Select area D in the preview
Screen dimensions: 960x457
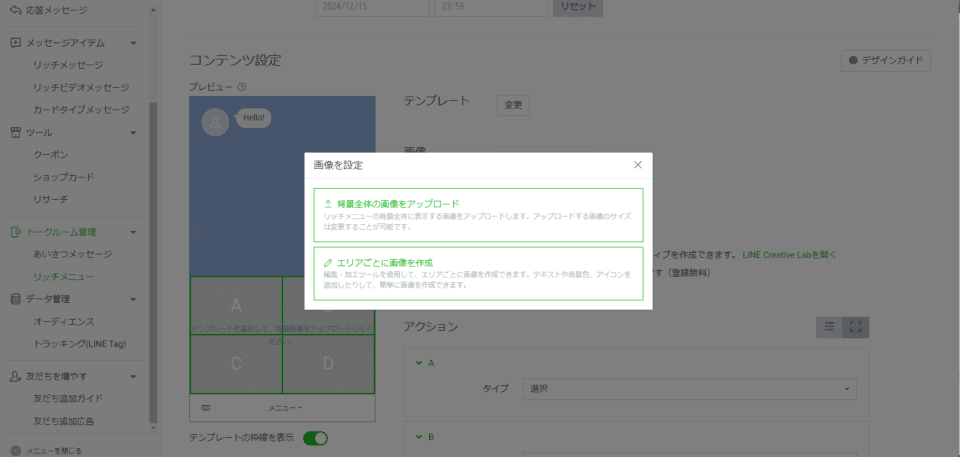328,364
